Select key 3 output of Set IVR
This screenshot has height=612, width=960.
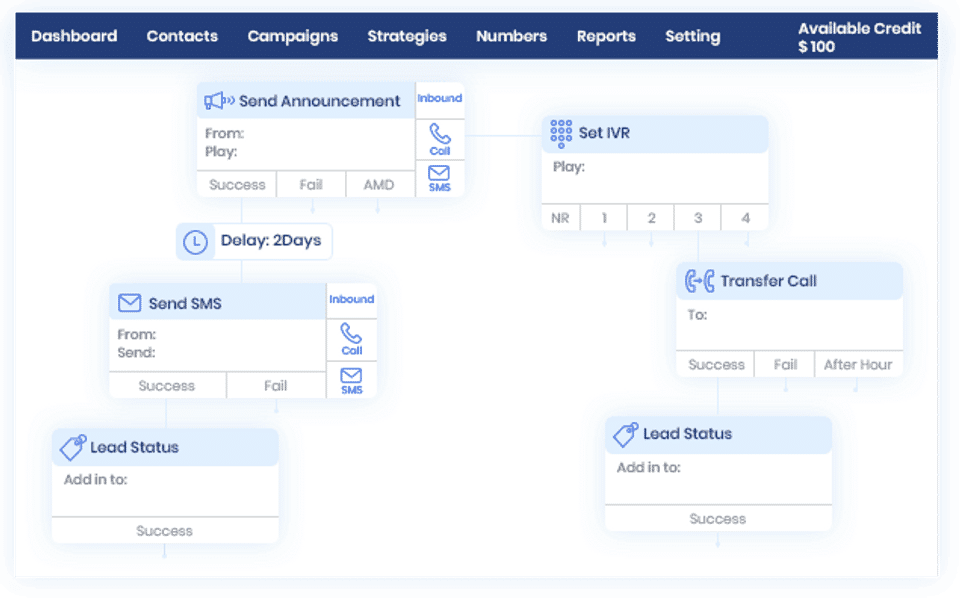pos(698,218)
